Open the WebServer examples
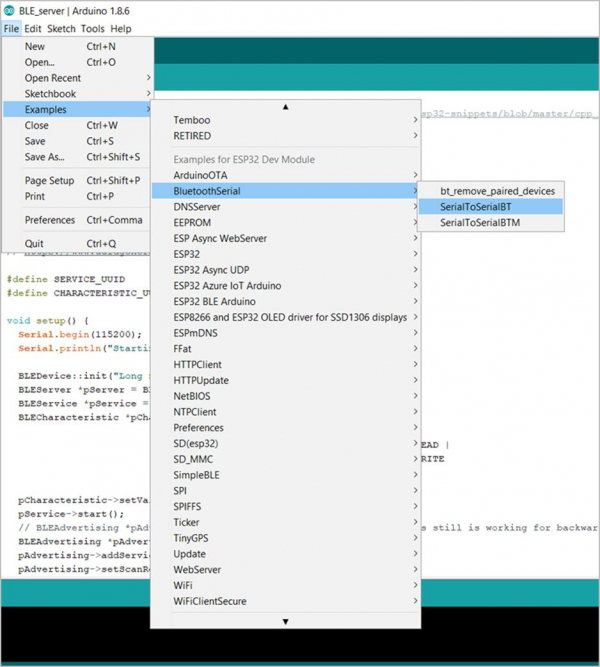 [286, 570]
